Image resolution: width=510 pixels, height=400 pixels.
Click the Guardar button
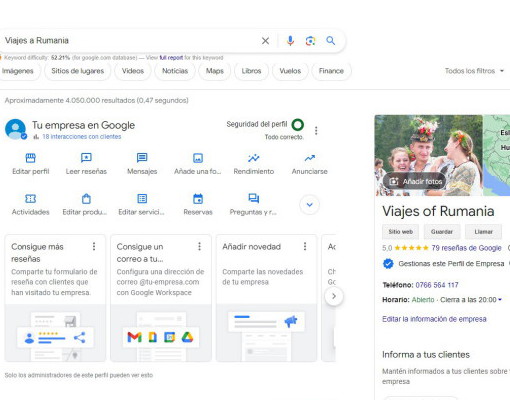pos(442,232)
